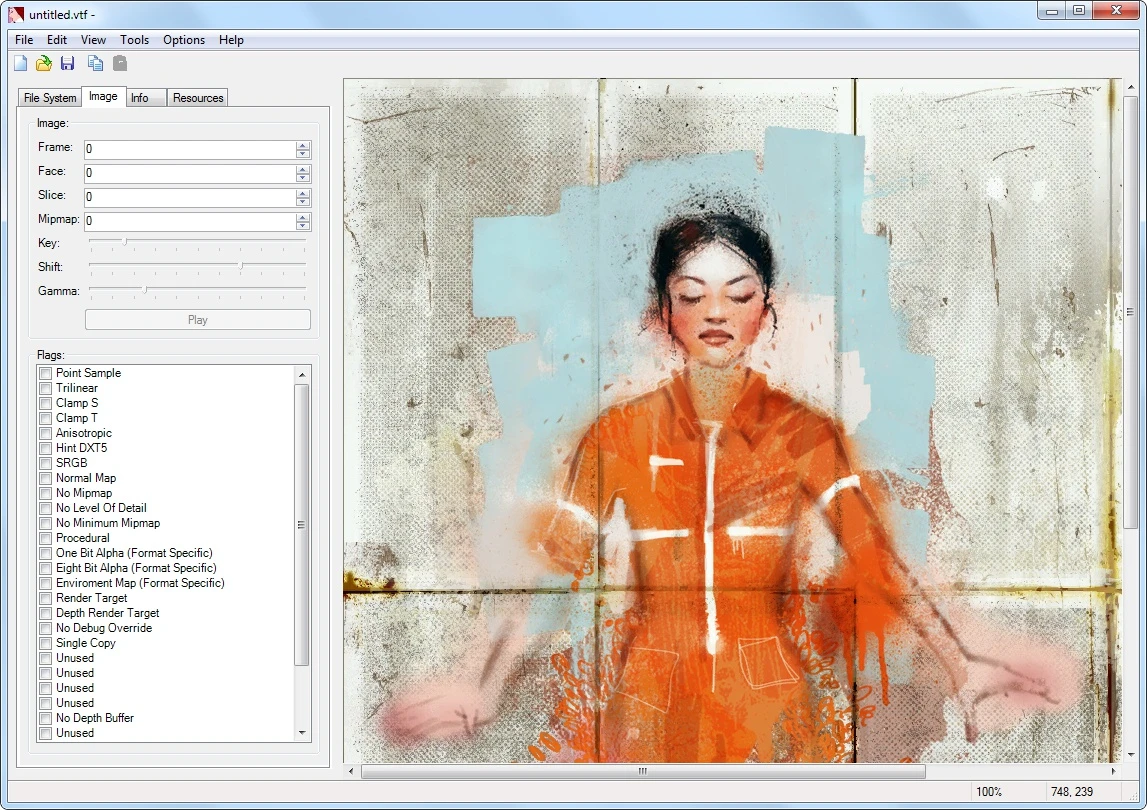Open a file using the folder toolbar icon
Image resolution: width=1147 pixels, height=810 pixels.
tap(44, 64)
